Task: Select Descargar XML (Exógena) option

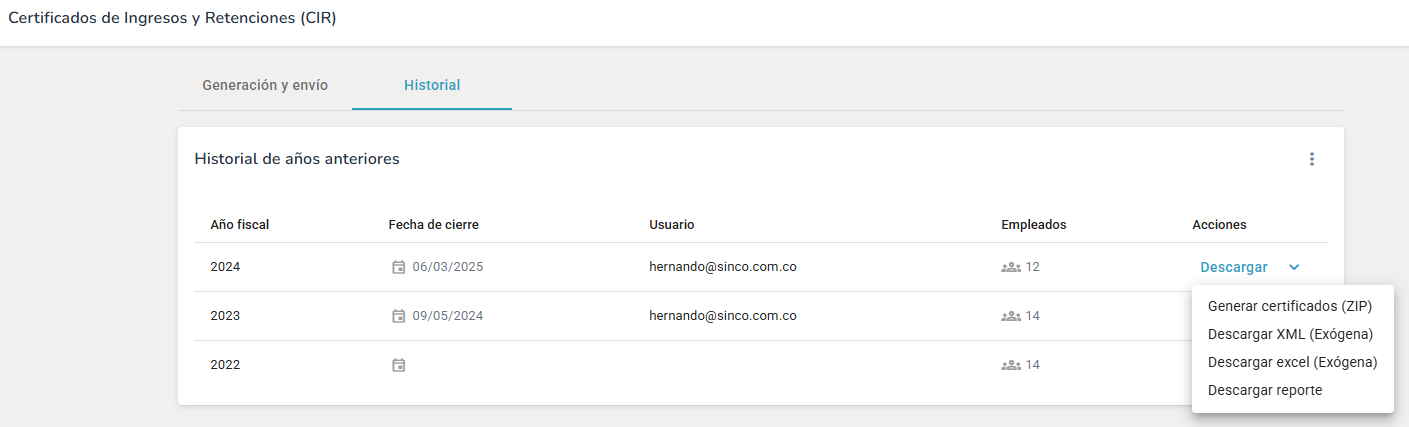Action: click(1290, 334)
